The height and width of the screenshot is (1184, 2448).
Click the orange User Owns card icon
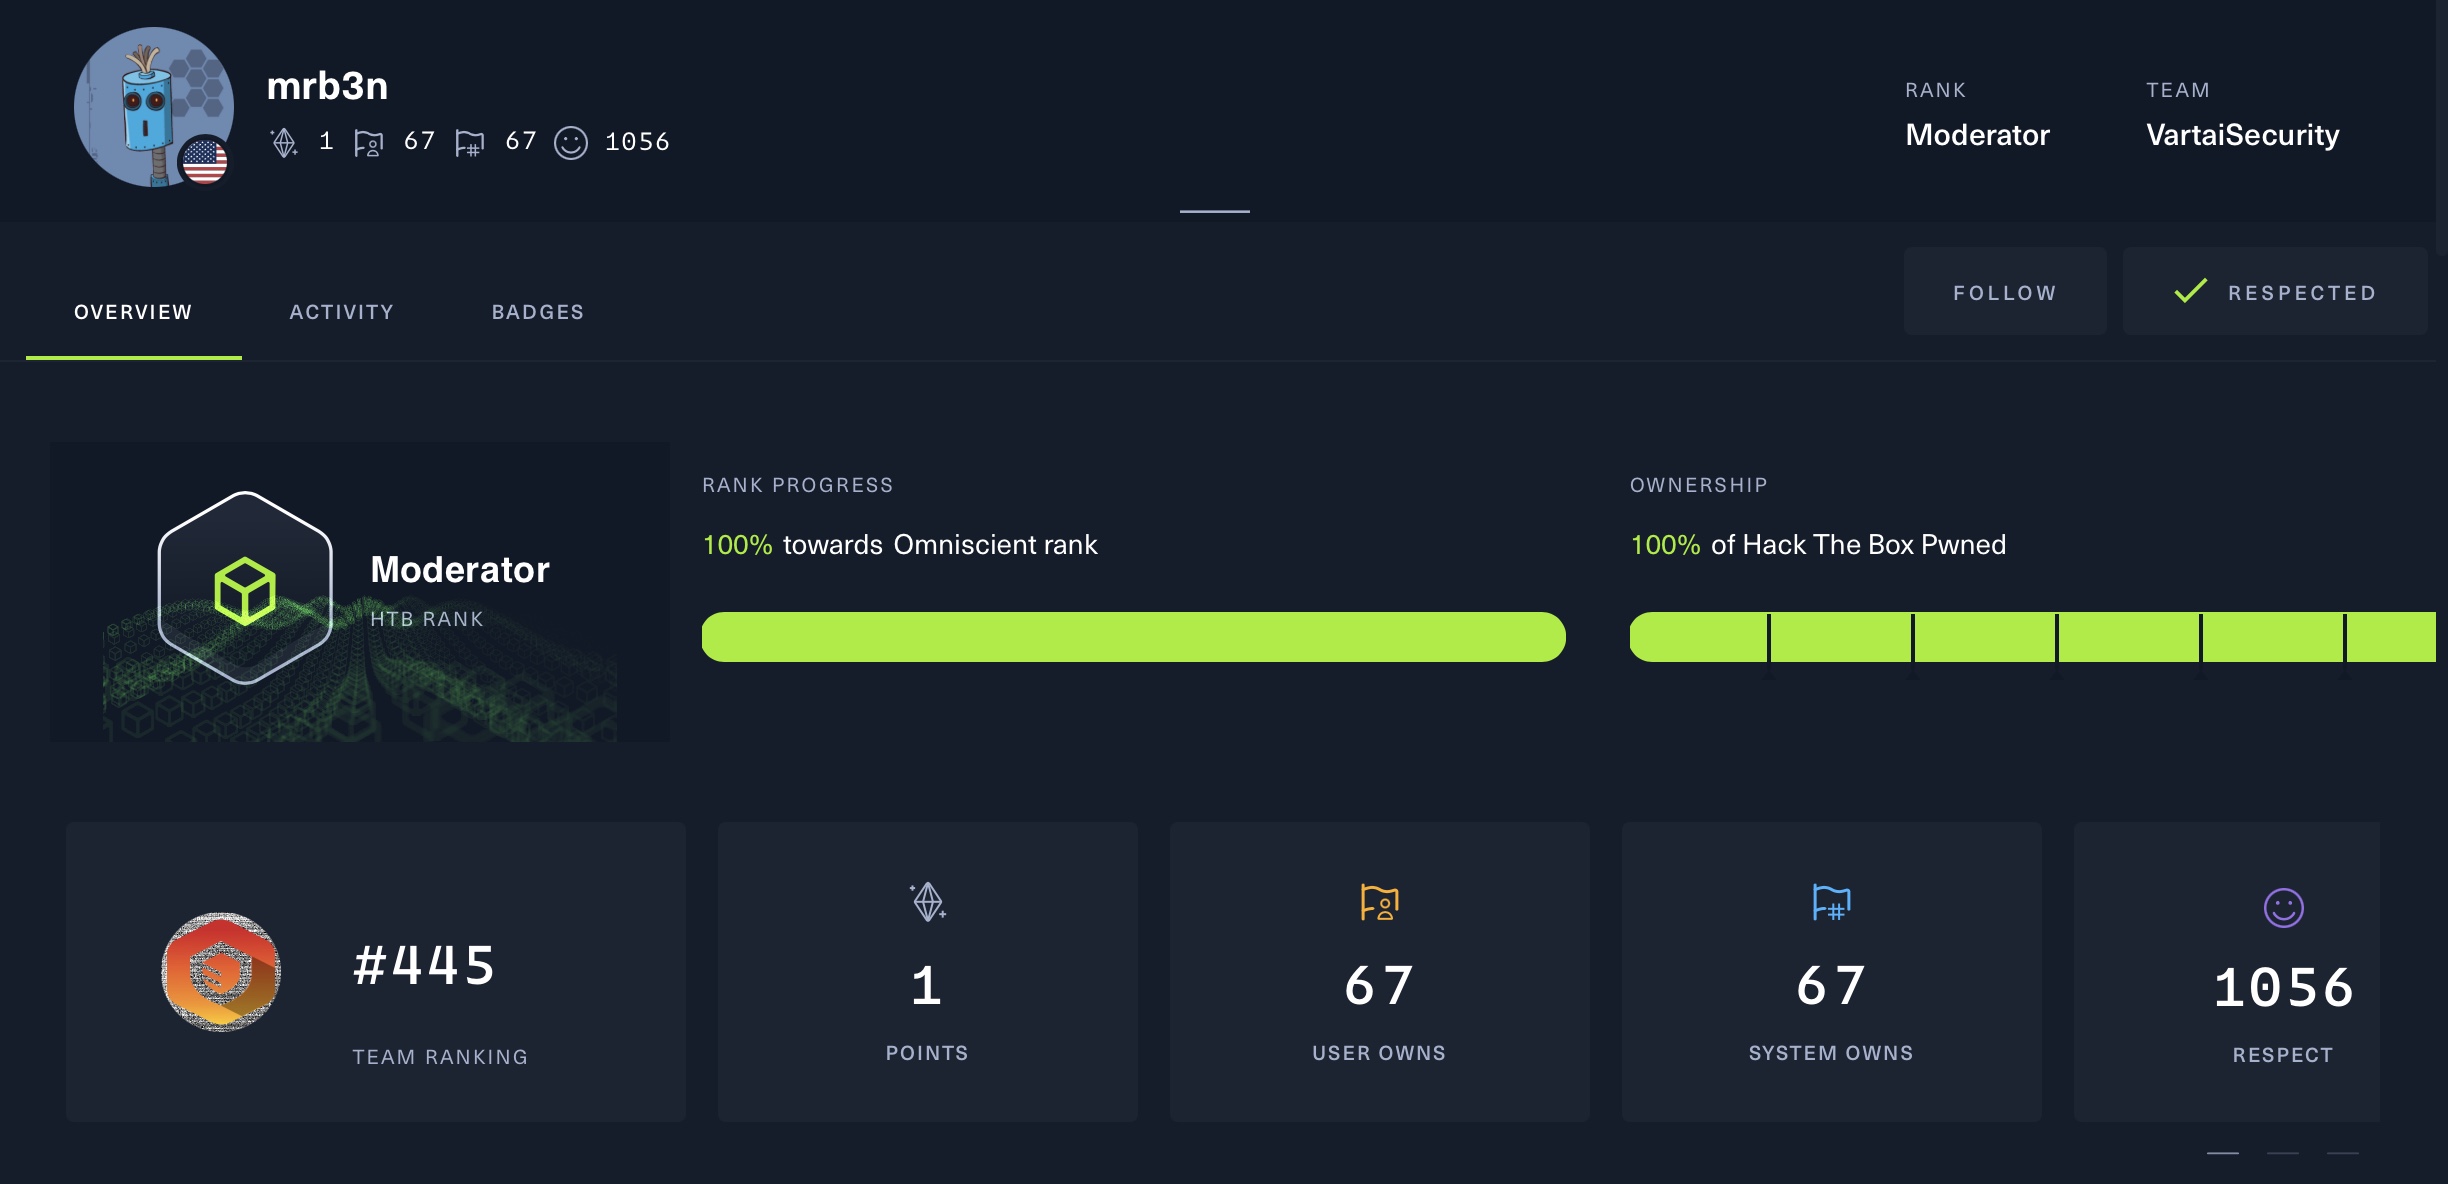click(x=1379, y=903)
